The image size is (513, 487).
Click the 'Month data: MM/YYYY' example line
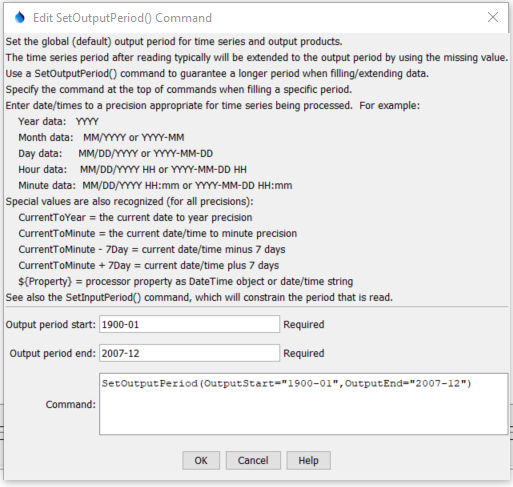[101, 137]
